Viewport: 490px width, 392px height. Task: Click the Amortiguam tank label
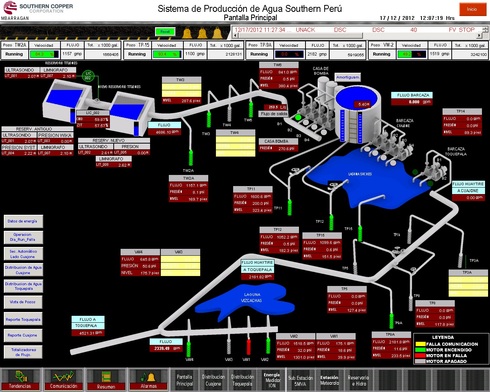[x=348, y=77]
